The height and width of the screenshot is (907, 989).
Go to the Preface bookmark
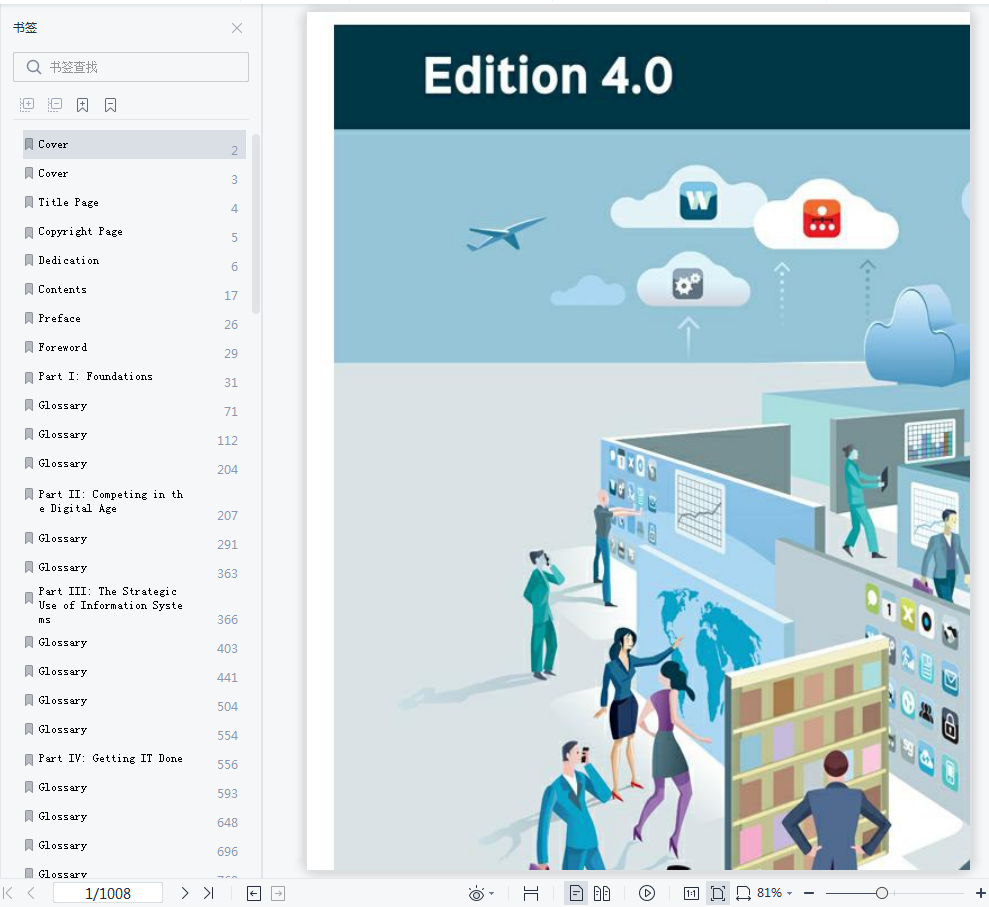click(x=134, y=319)
